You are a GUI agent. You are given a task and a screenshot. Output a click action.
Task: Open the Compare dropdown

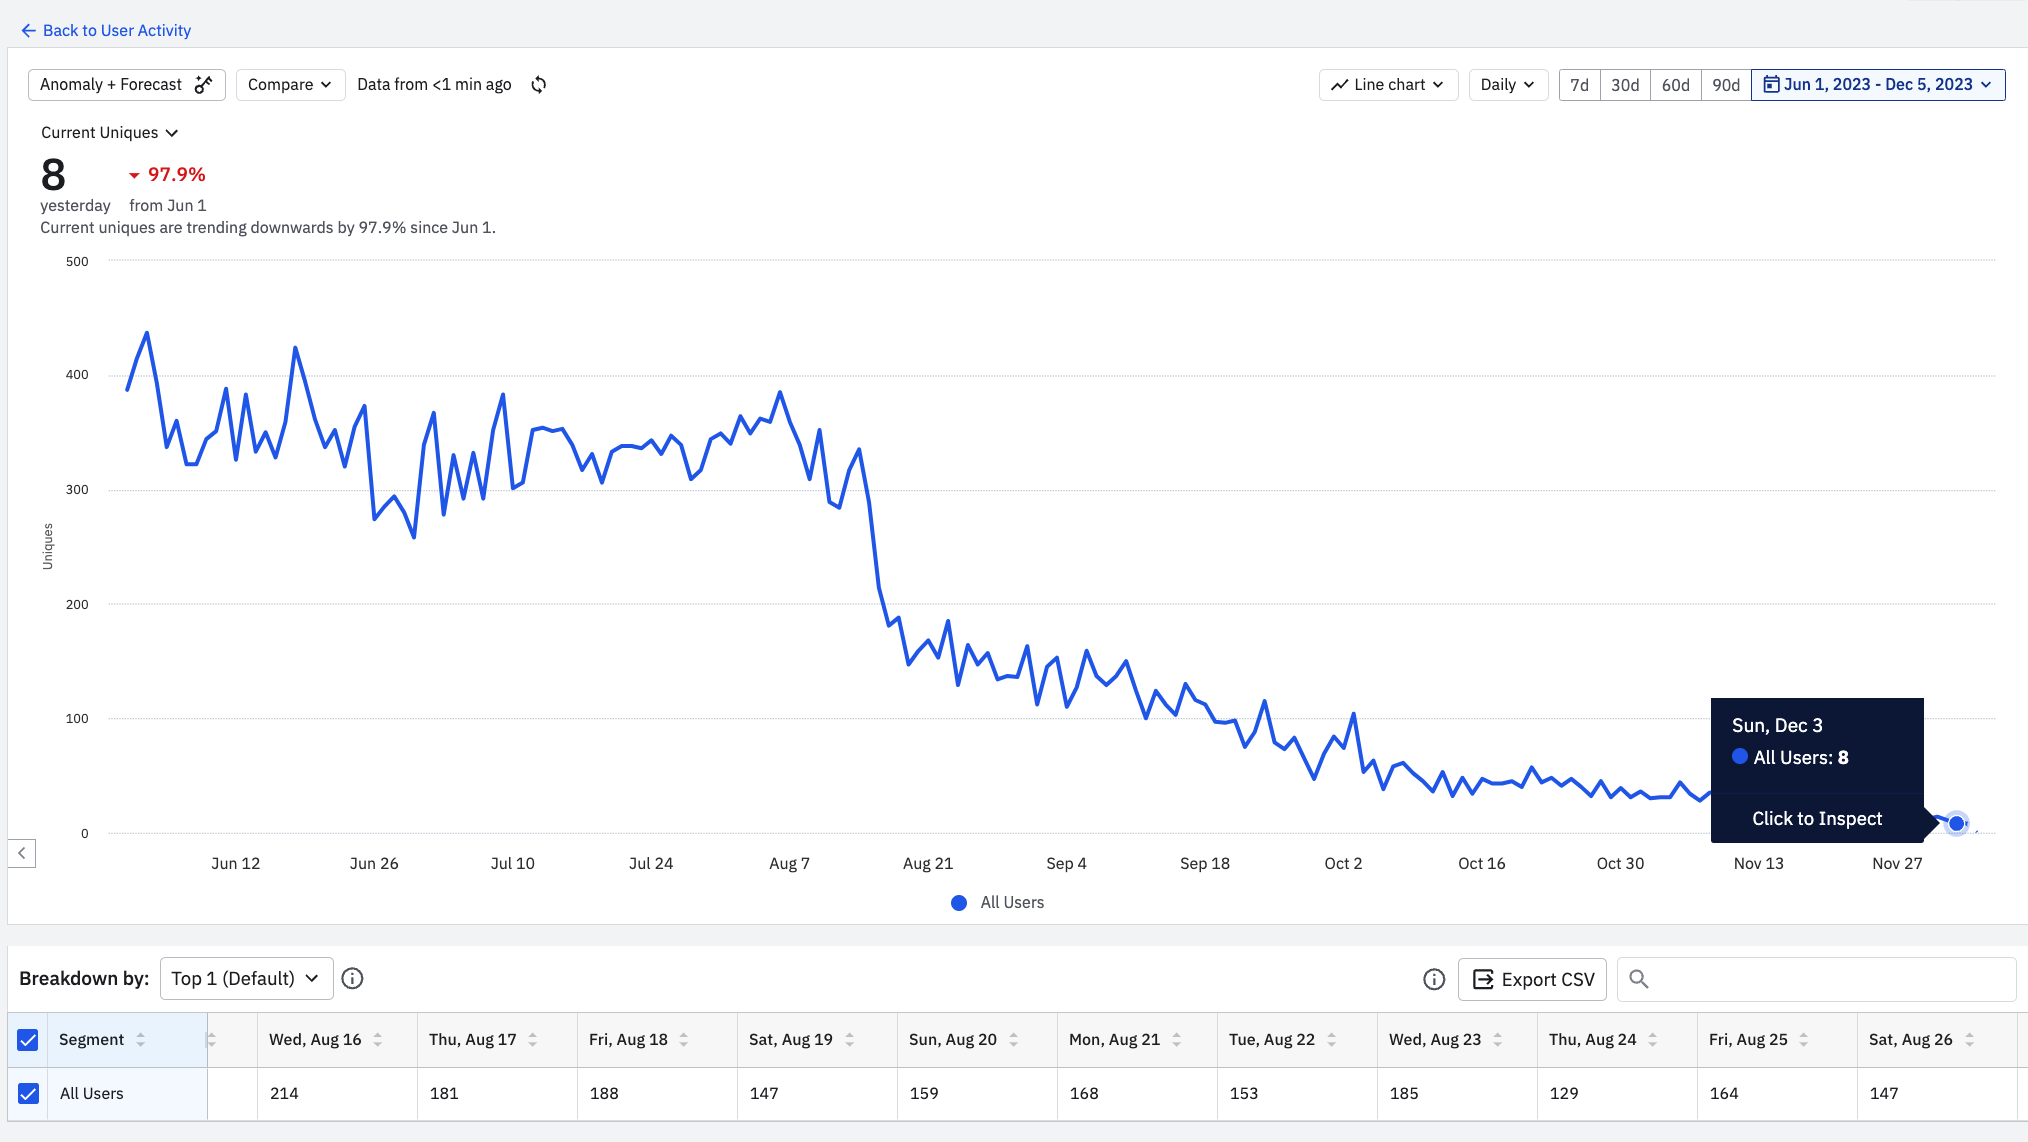tap(290, 85)
